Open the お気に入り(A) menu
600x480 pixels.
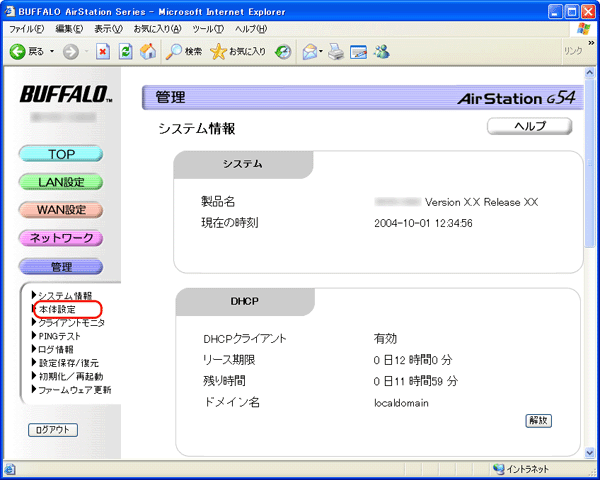(x=157, y=29)
